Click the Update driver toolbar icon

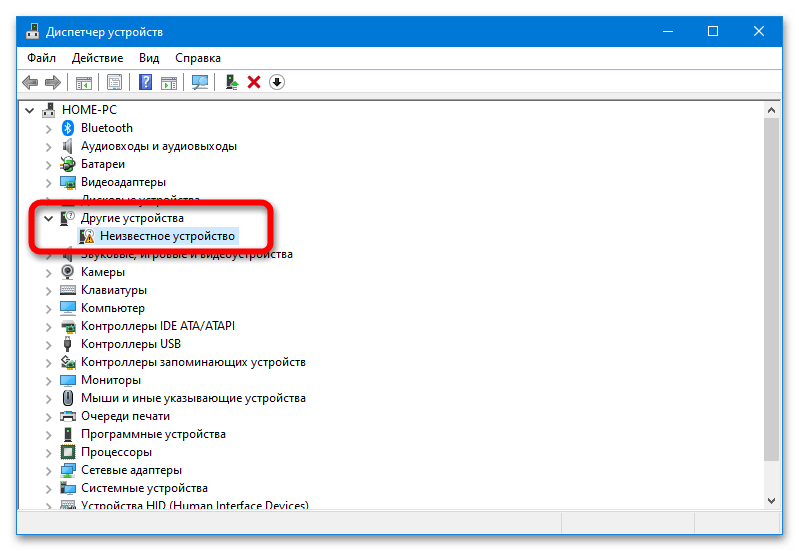tap(232, 82)
